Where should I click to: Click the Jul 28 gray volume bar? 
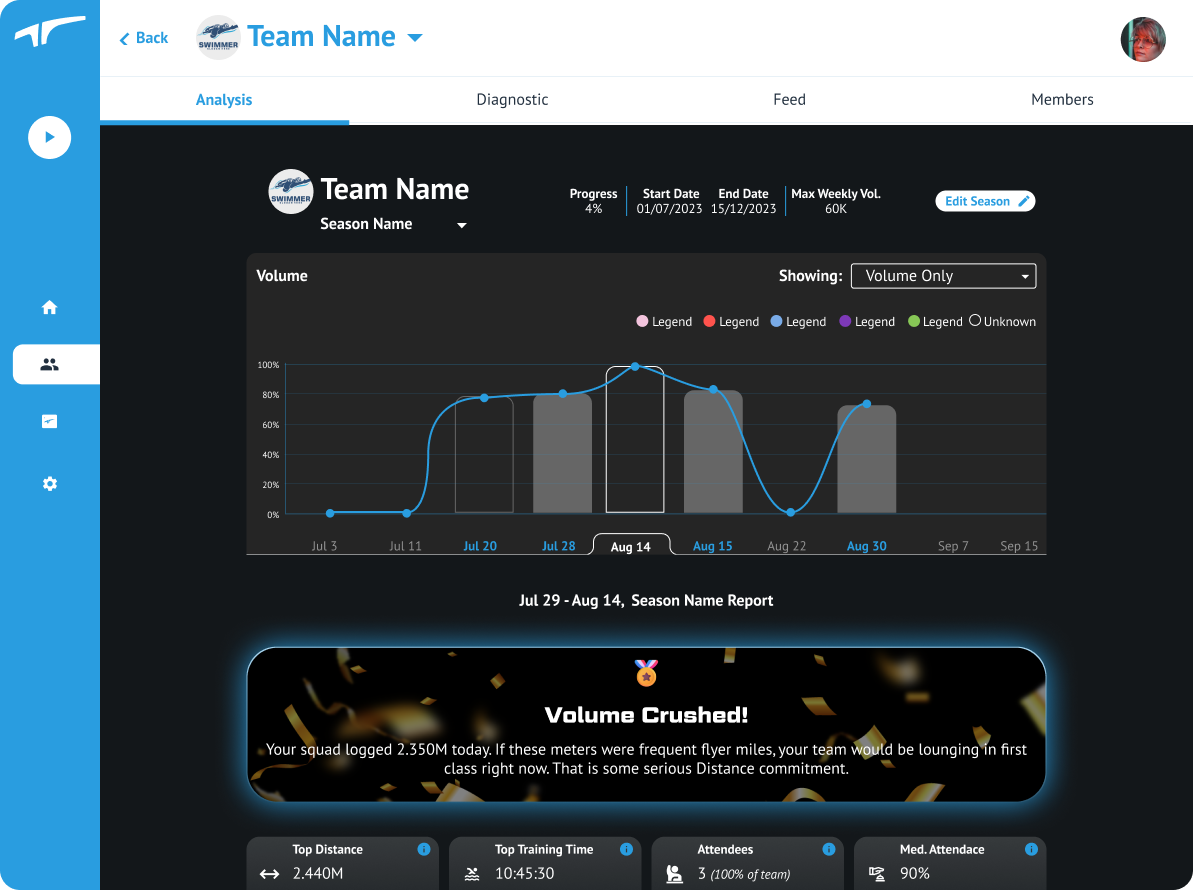click(562, 453)
